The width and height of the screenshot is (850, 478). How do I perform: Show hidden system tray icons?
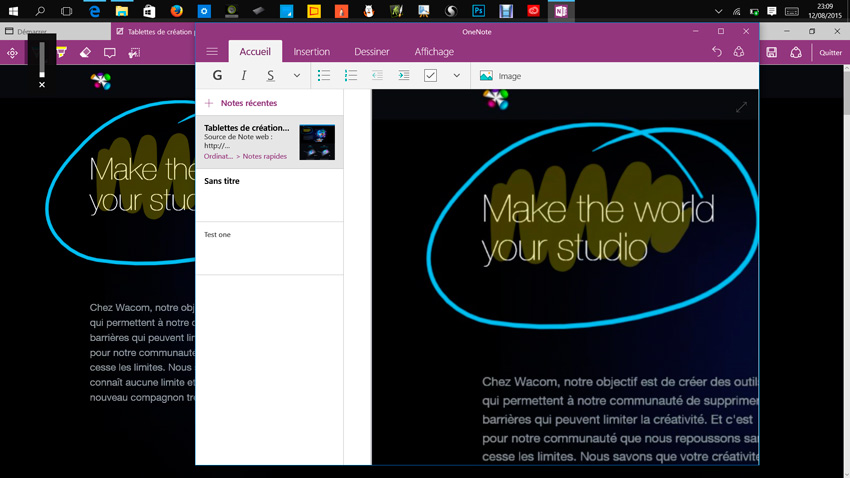pos(718,11)
